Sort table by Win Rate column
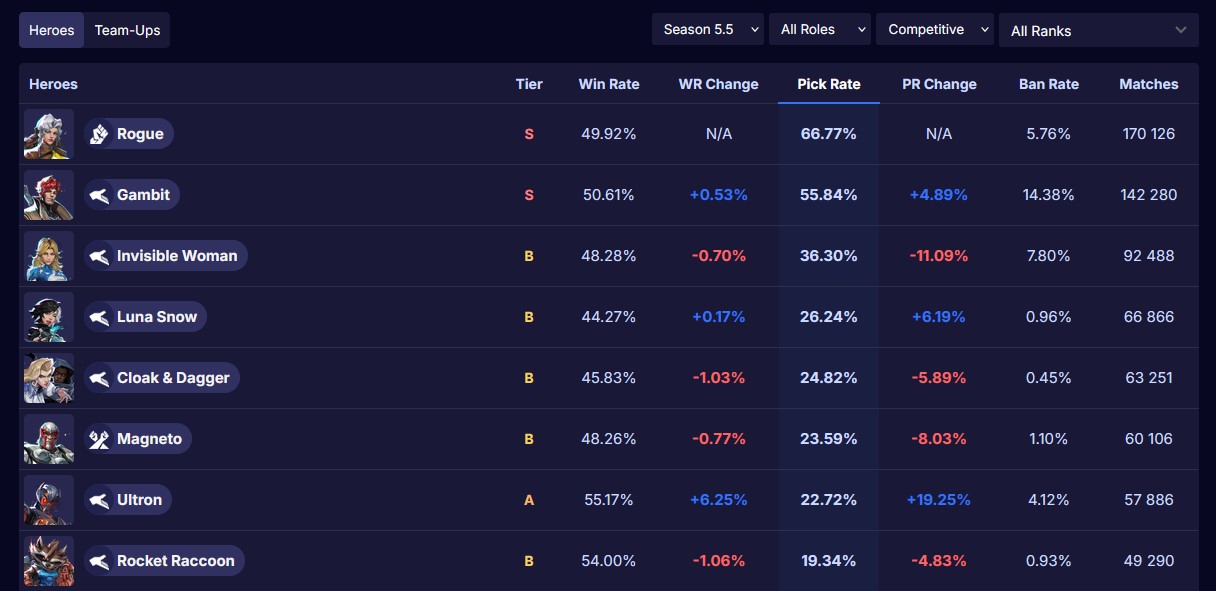The image size is (1216, 591). [609, 84]
